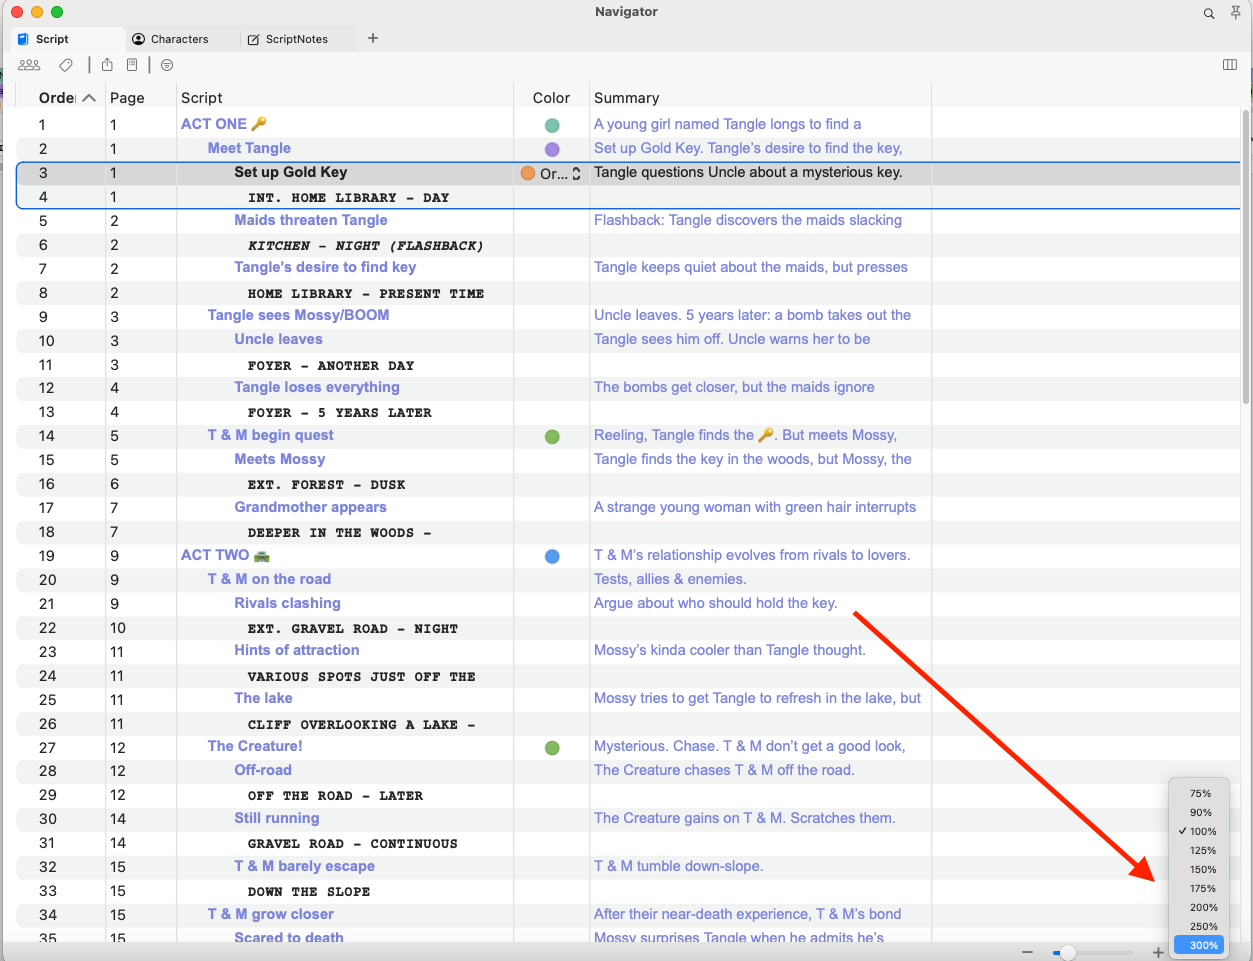Image resolution: width=1253 pixels, height=961 pixels.
Task: Sort by Order column header arrow
Action: point(89,98)
